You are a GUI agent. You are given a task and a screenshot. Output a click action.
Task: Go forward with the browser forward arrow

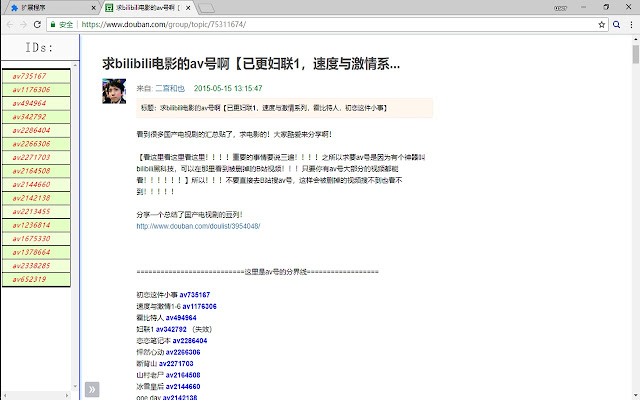tap(24, 24)
